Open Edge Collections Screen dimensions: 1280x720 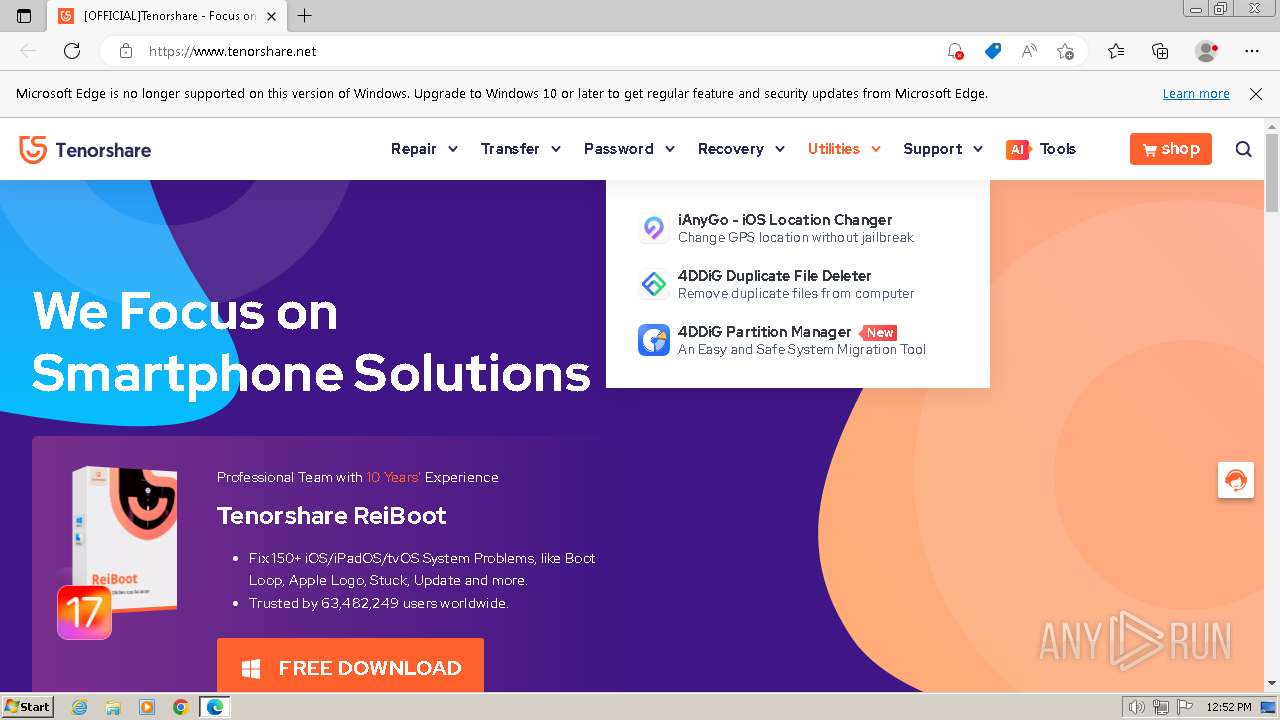(x=1160, y=51)
